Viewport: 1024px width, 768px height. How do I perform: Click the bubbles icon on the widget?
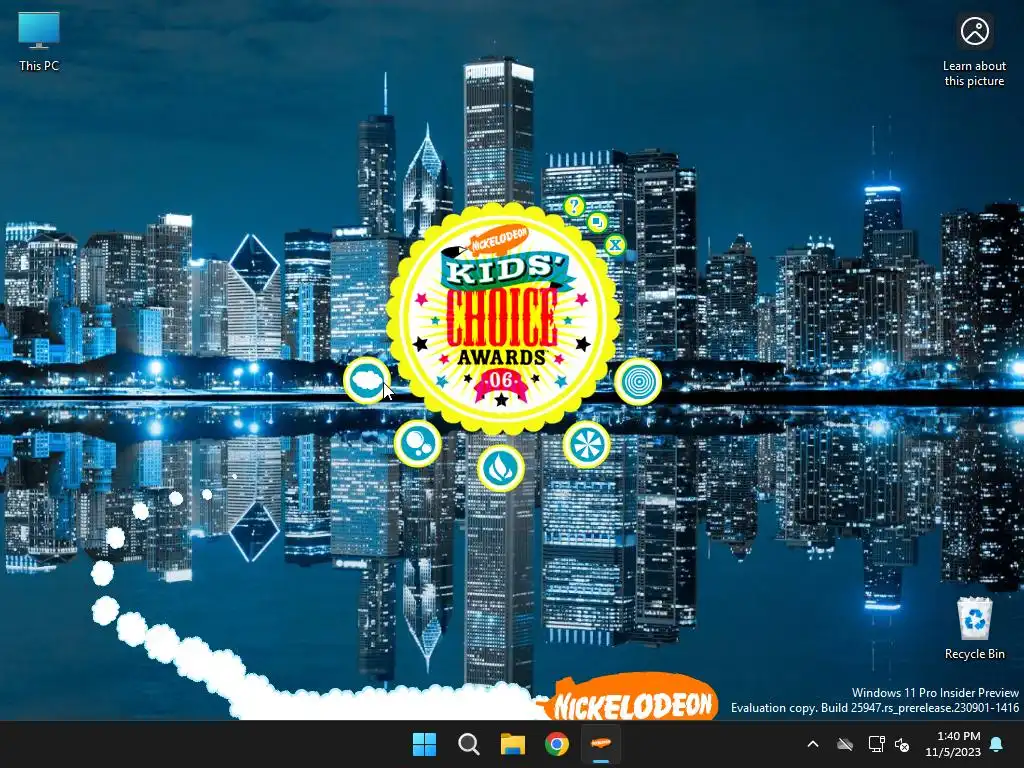[x=418, y=443]
